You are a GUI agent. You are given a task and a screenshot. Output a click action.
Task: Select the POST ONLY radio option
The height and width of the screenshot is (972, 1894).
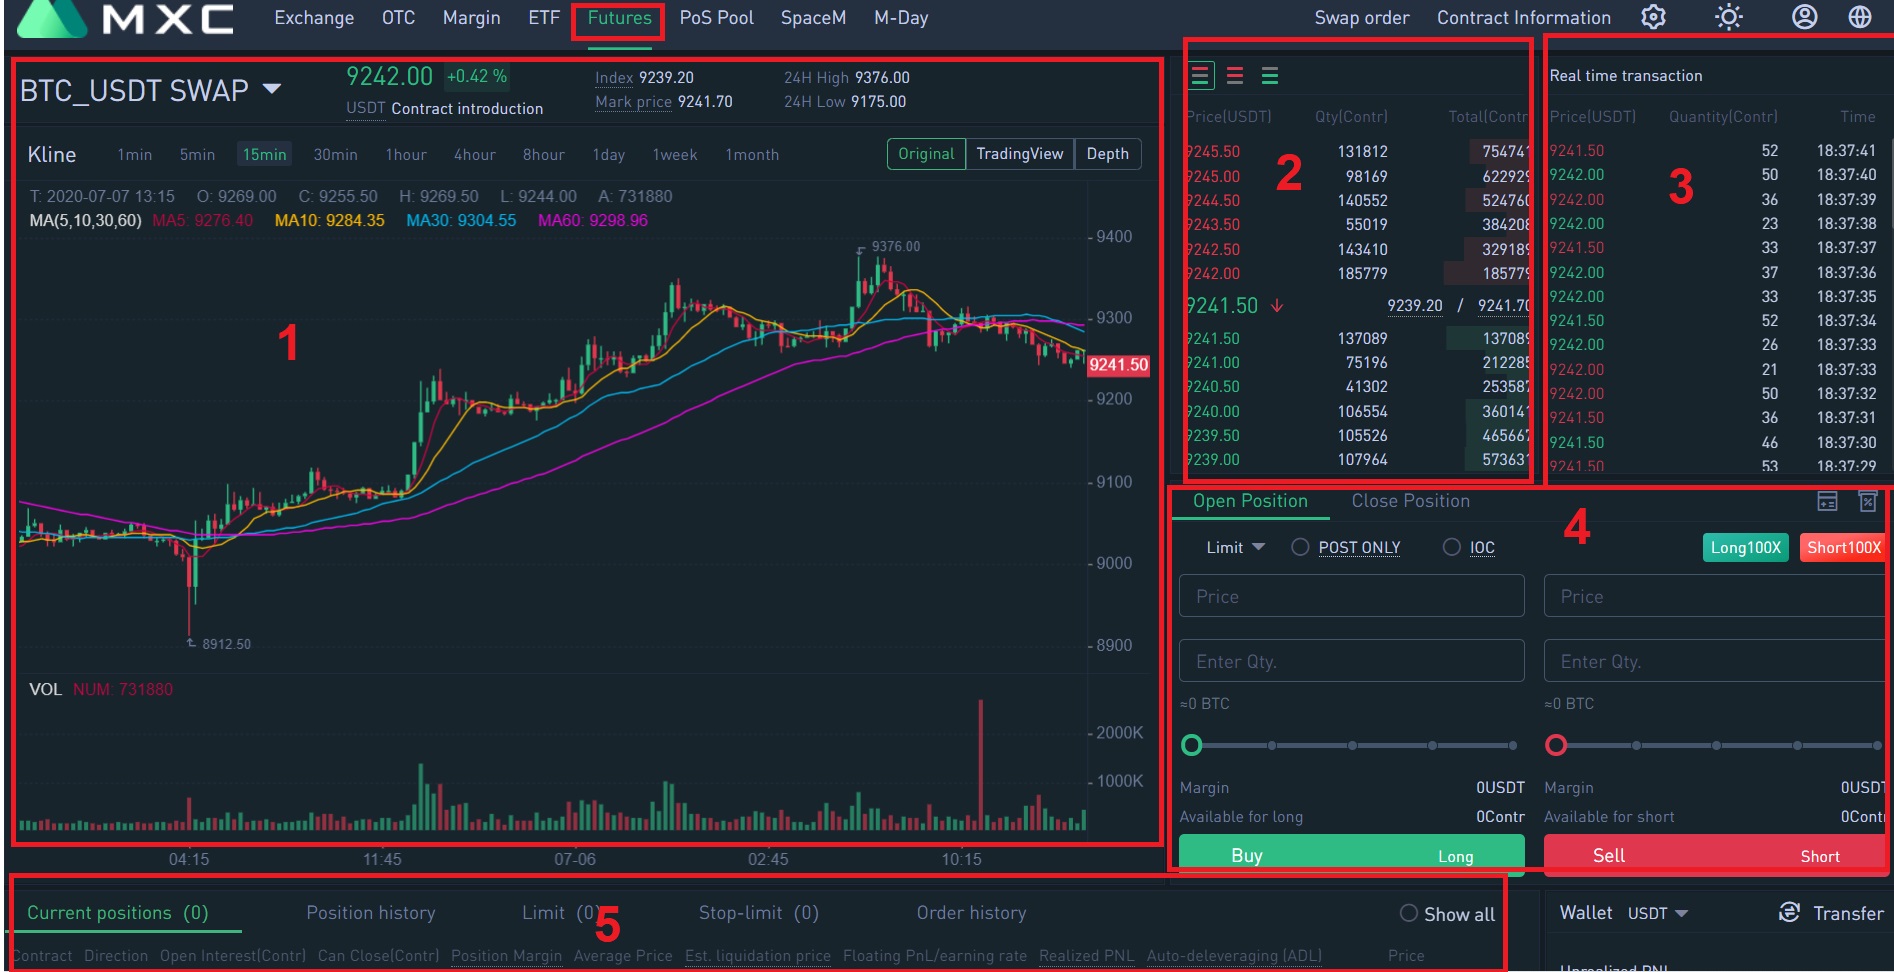[x=1300, y=547]
